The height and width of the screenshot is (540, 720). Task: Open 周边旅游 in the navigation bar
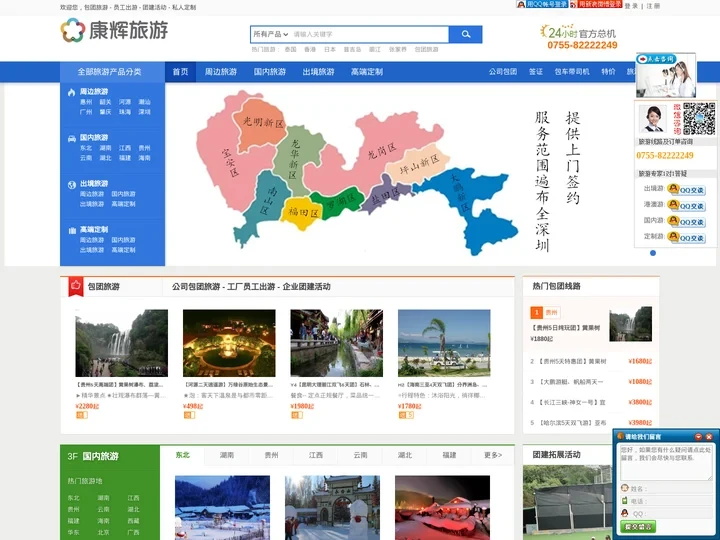(221, 72)
